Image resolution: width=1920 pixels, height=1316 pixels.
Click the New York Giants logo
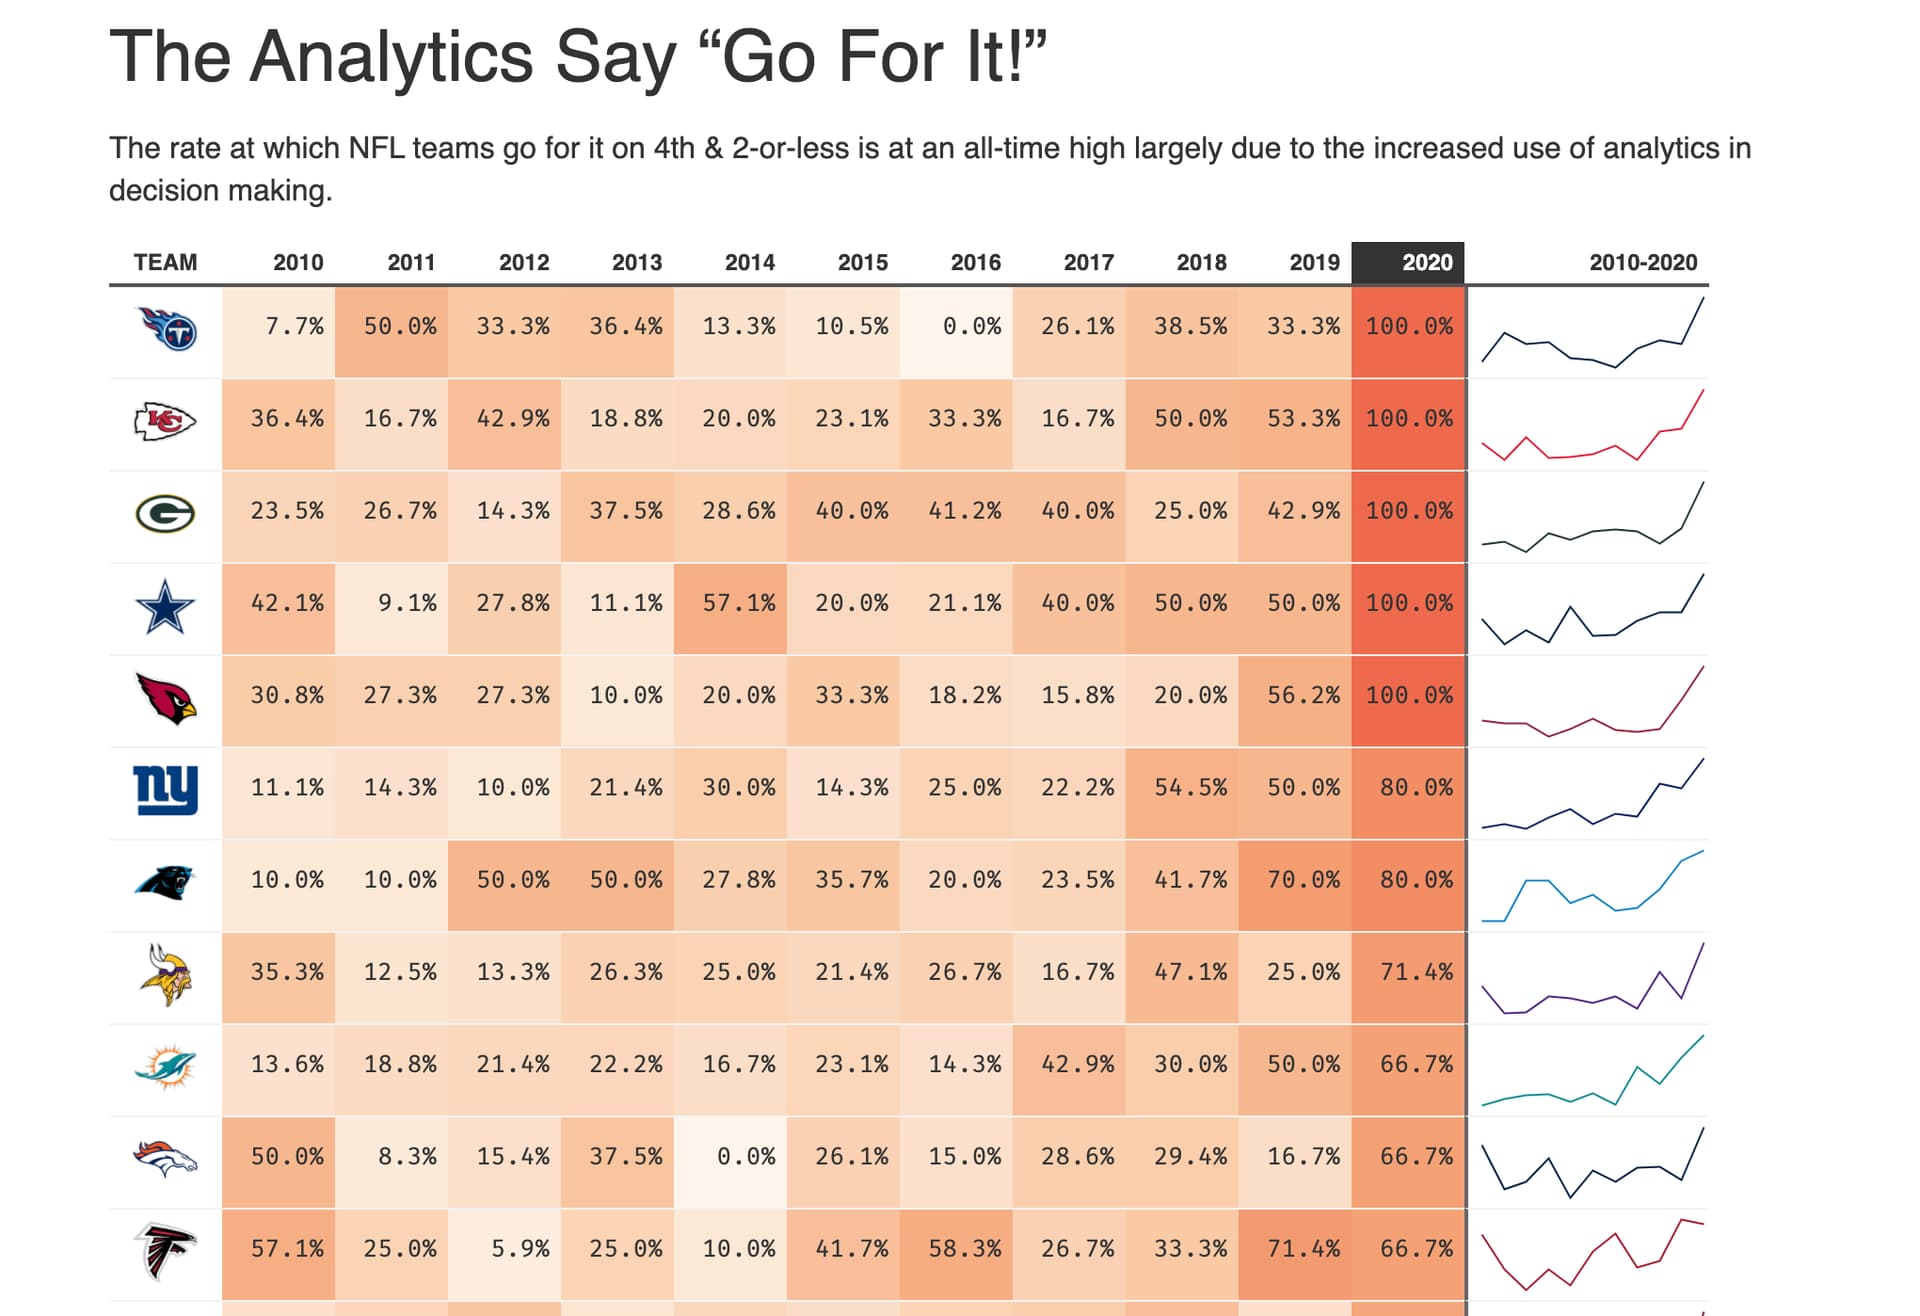pos(165,790)
